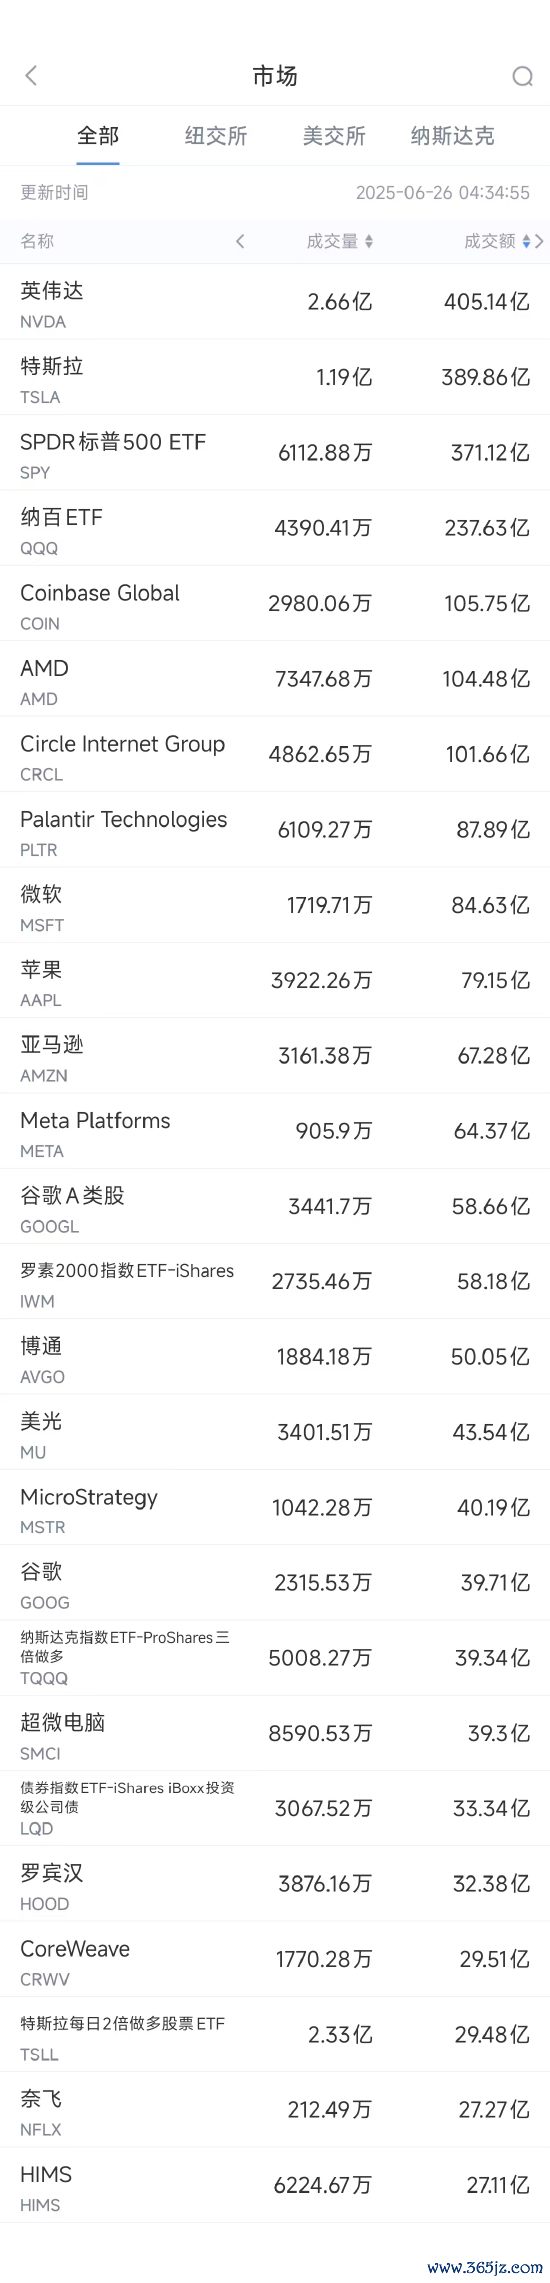
Task: Open the Coinbase Global COIN row
Action: click(x=275, y=603)
